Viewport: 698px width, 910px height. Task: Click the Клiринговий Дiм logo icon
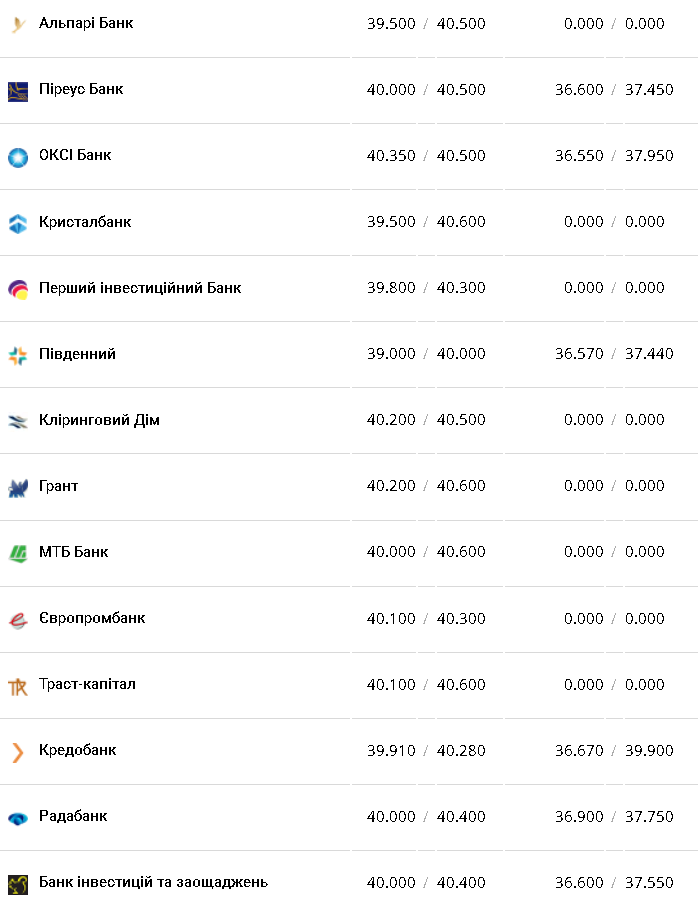coord(18,421)
